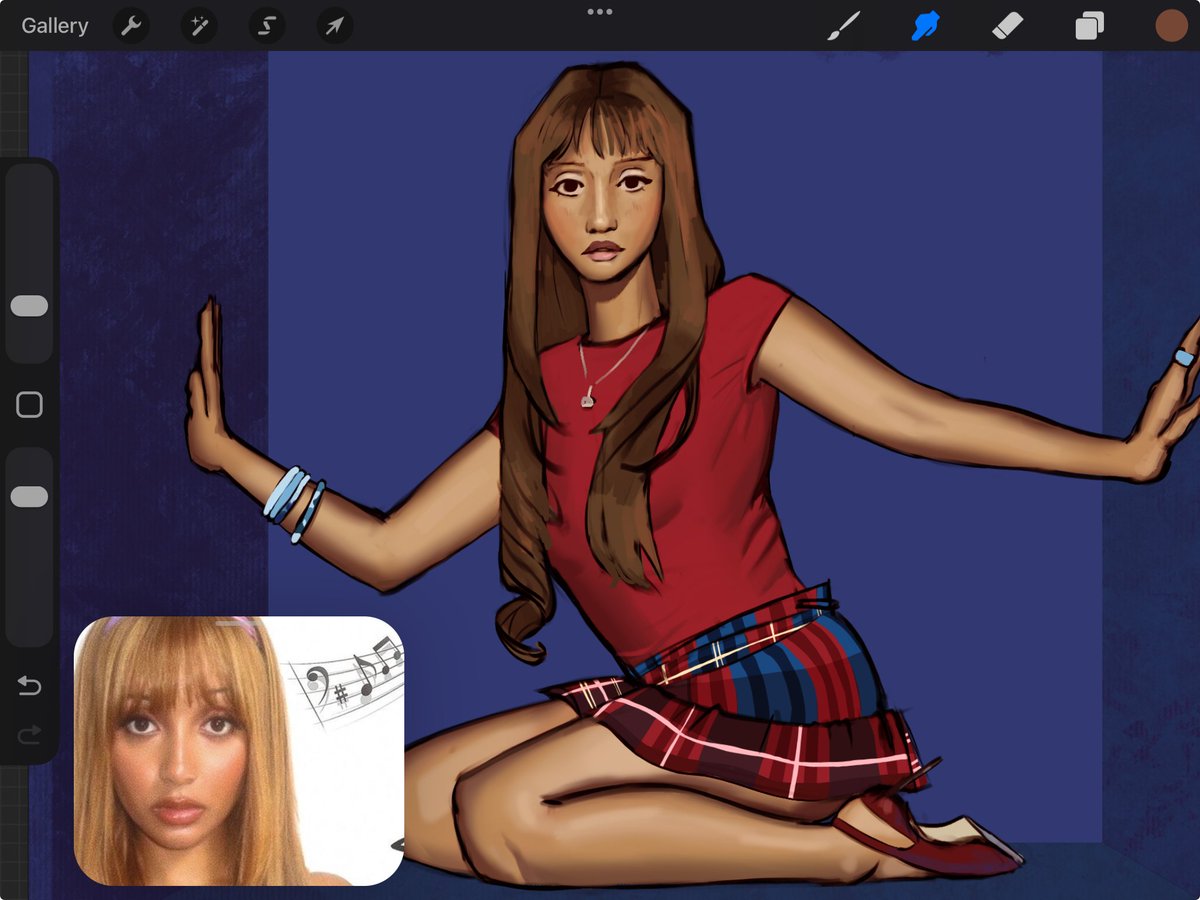Tap the Redo arrow
Image resolution: width=1200 pixels, height=900 pixels.
pos(29,736)
